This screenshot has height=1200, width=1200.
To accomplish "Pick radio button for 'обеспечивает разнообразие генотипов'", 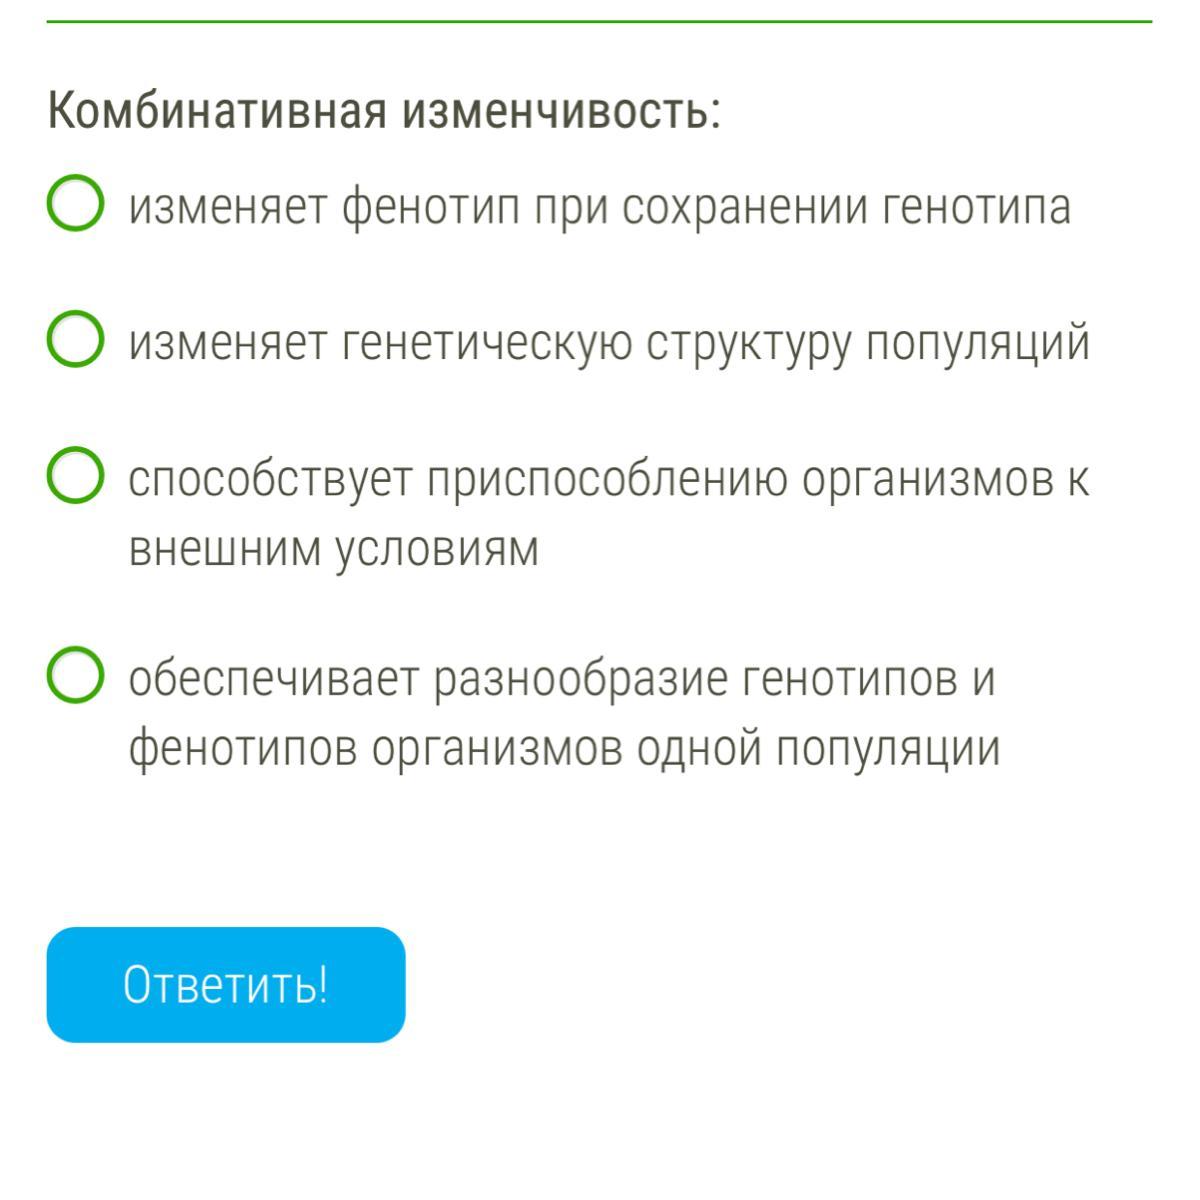I will click(x=74, y=676).
